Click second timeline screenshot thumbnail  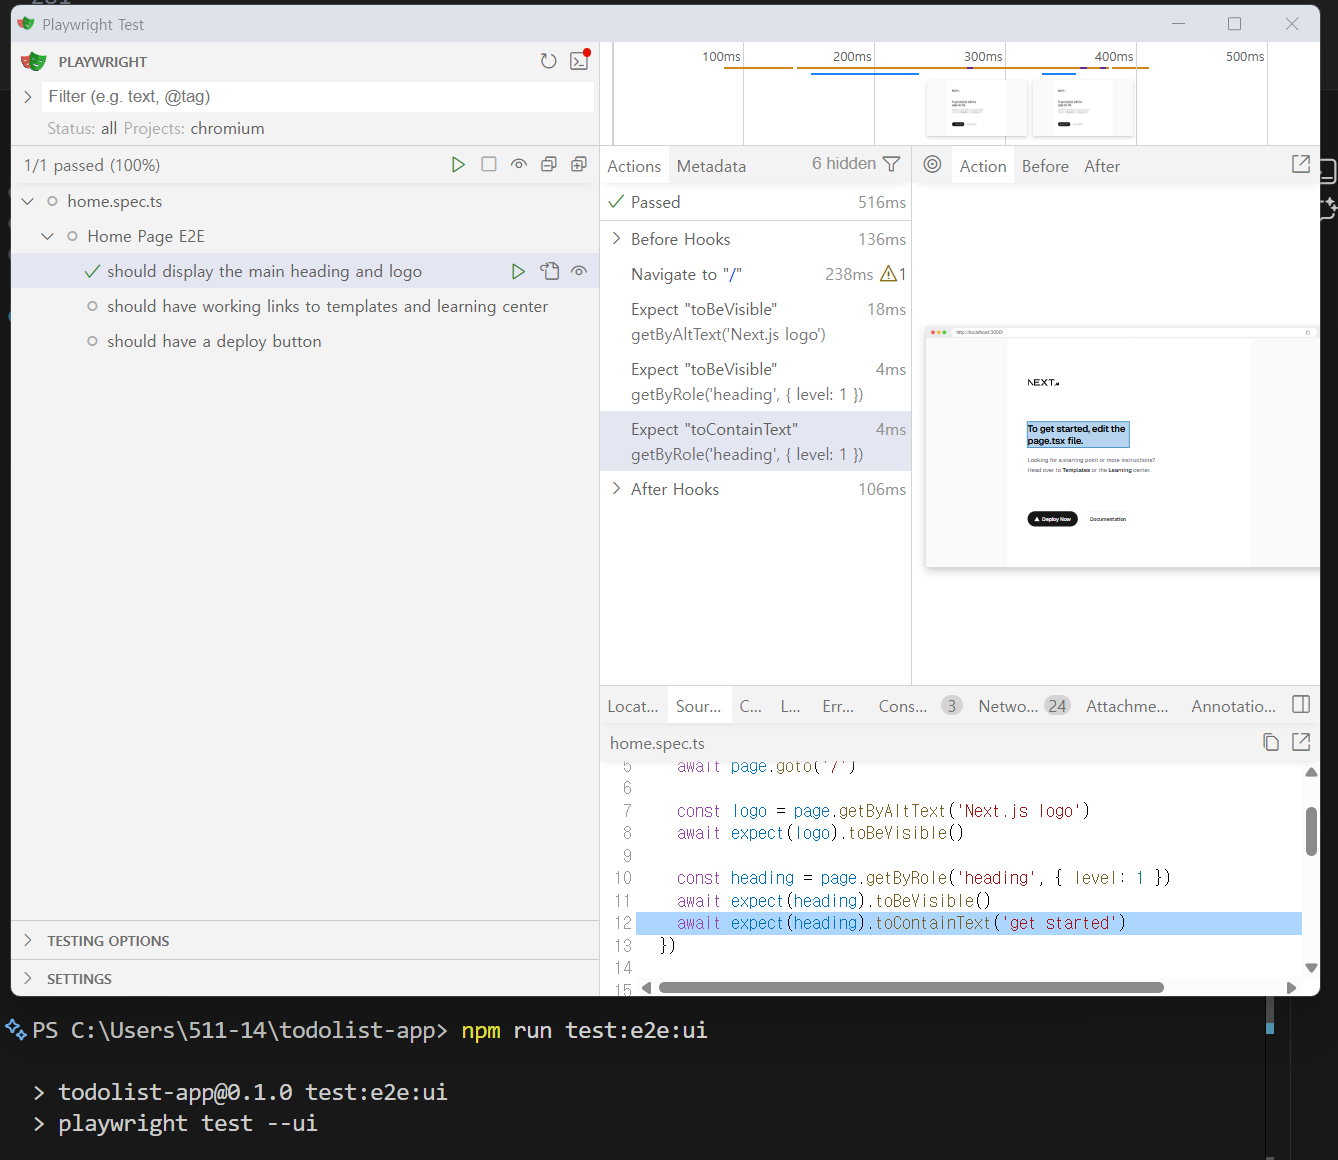pos(1083,108)
